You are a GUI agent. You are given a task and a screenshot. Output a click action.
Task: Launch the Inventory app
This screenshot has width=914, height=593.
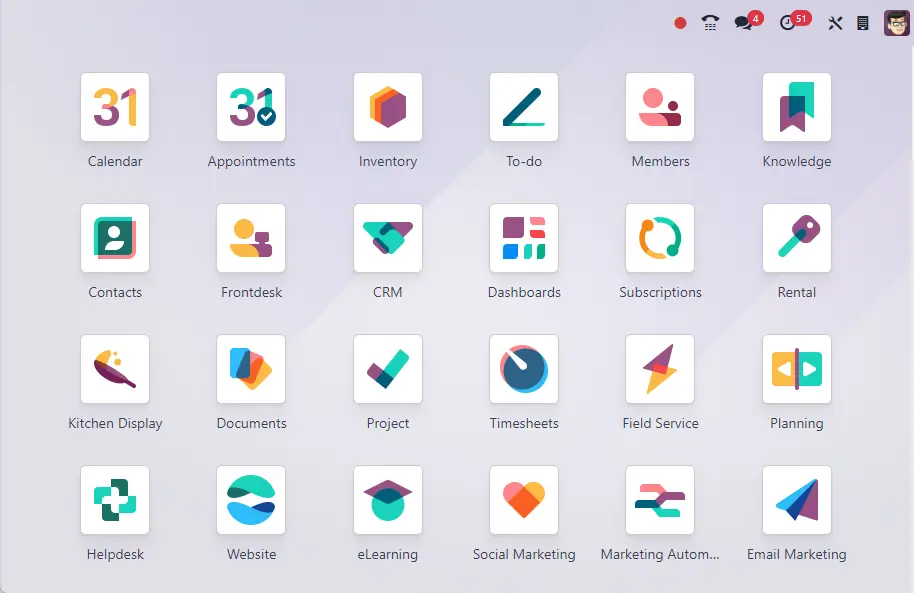(388, 107)
